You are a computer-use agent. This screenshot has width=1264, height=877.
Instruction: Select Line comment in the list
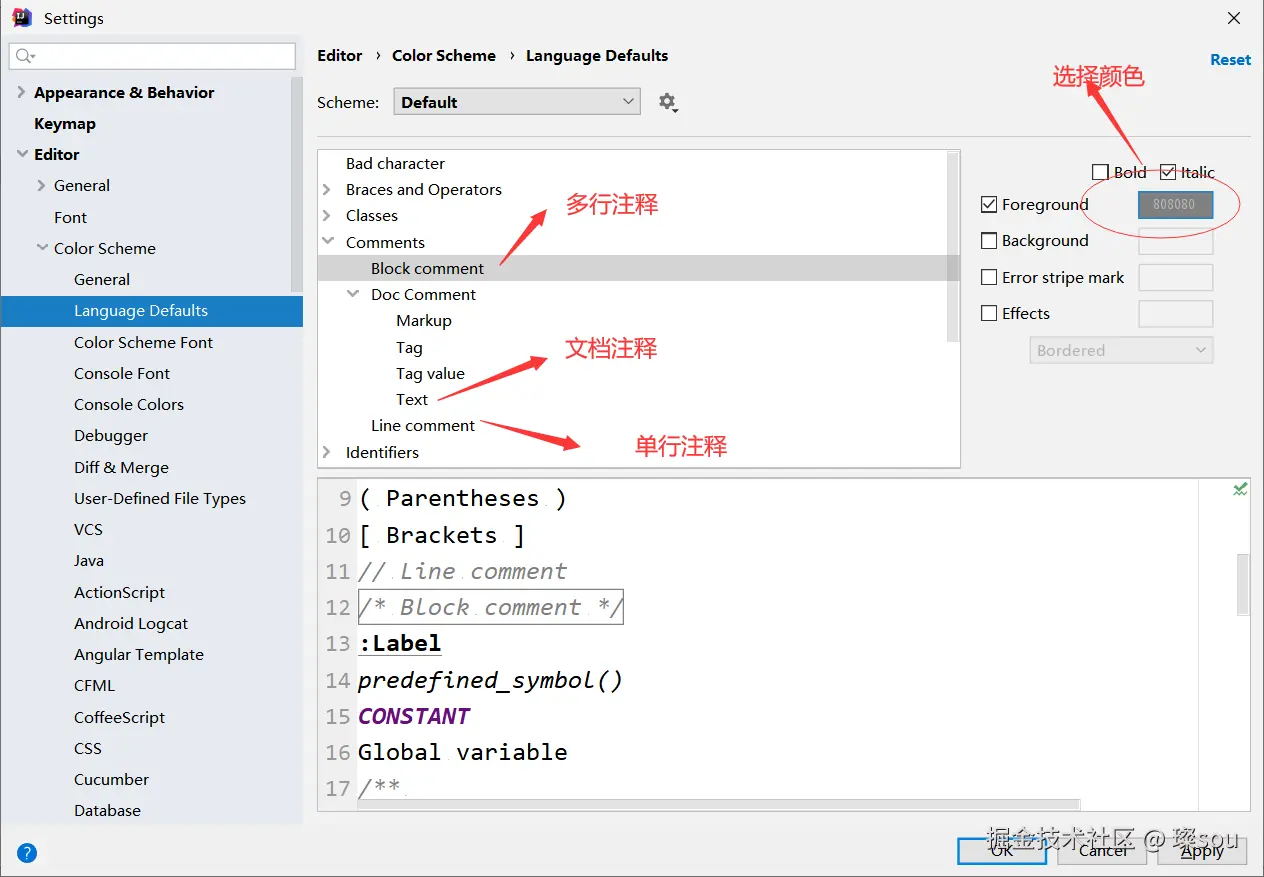pos(423,425)
